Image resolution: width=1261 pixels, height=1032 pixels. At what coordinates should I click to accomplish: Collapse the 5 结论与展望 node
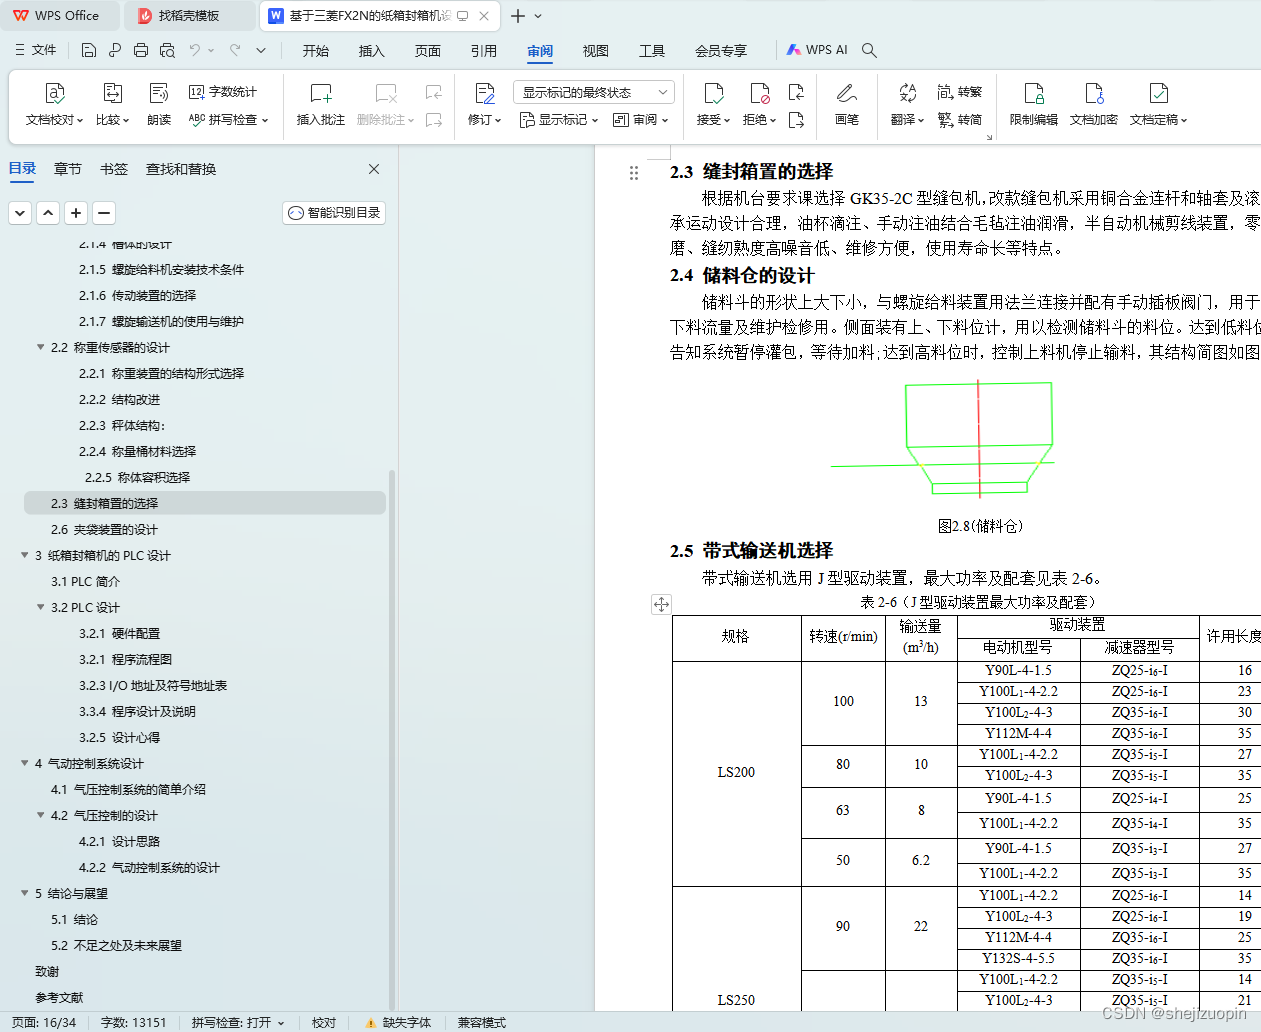25,893
